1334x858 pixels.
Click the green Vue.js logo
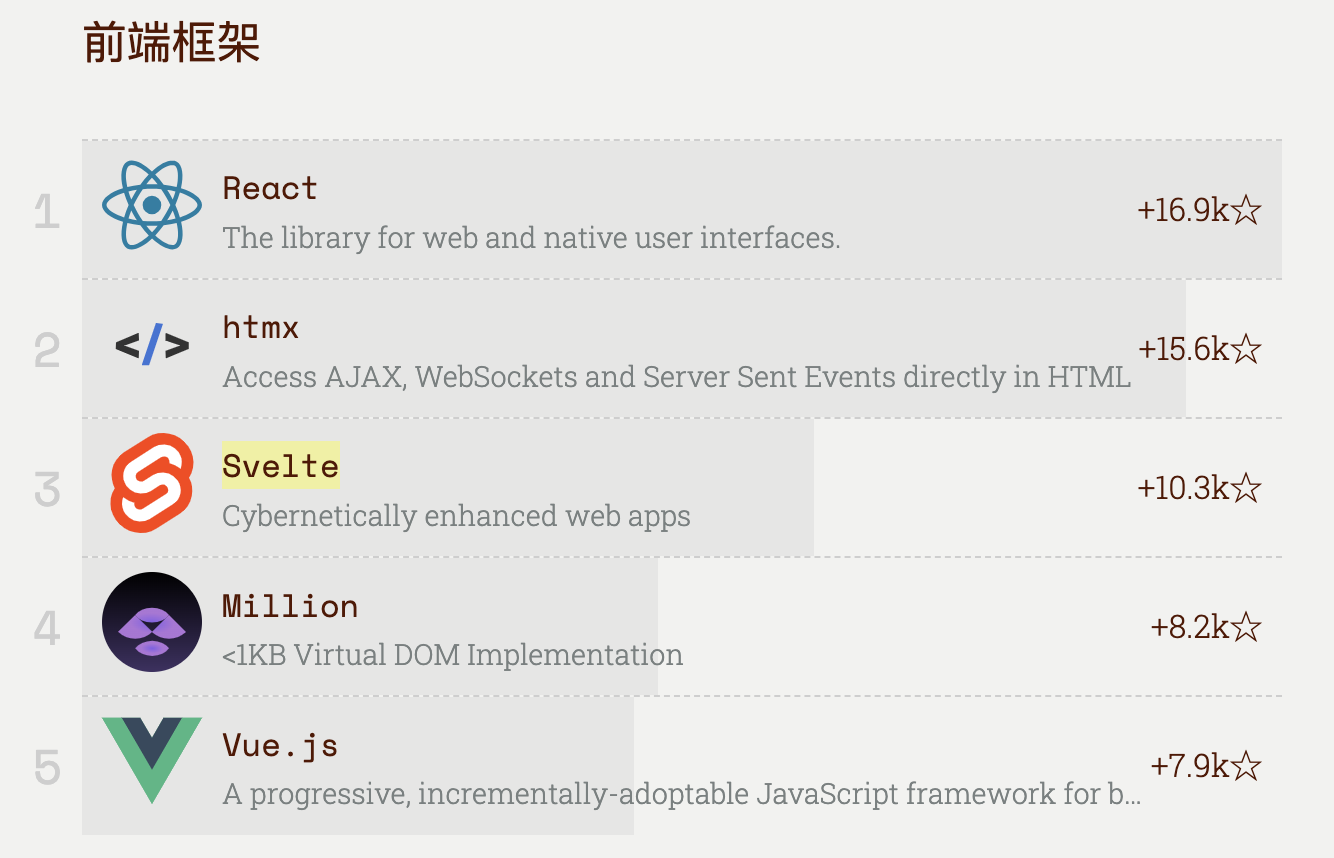(152, 759)
